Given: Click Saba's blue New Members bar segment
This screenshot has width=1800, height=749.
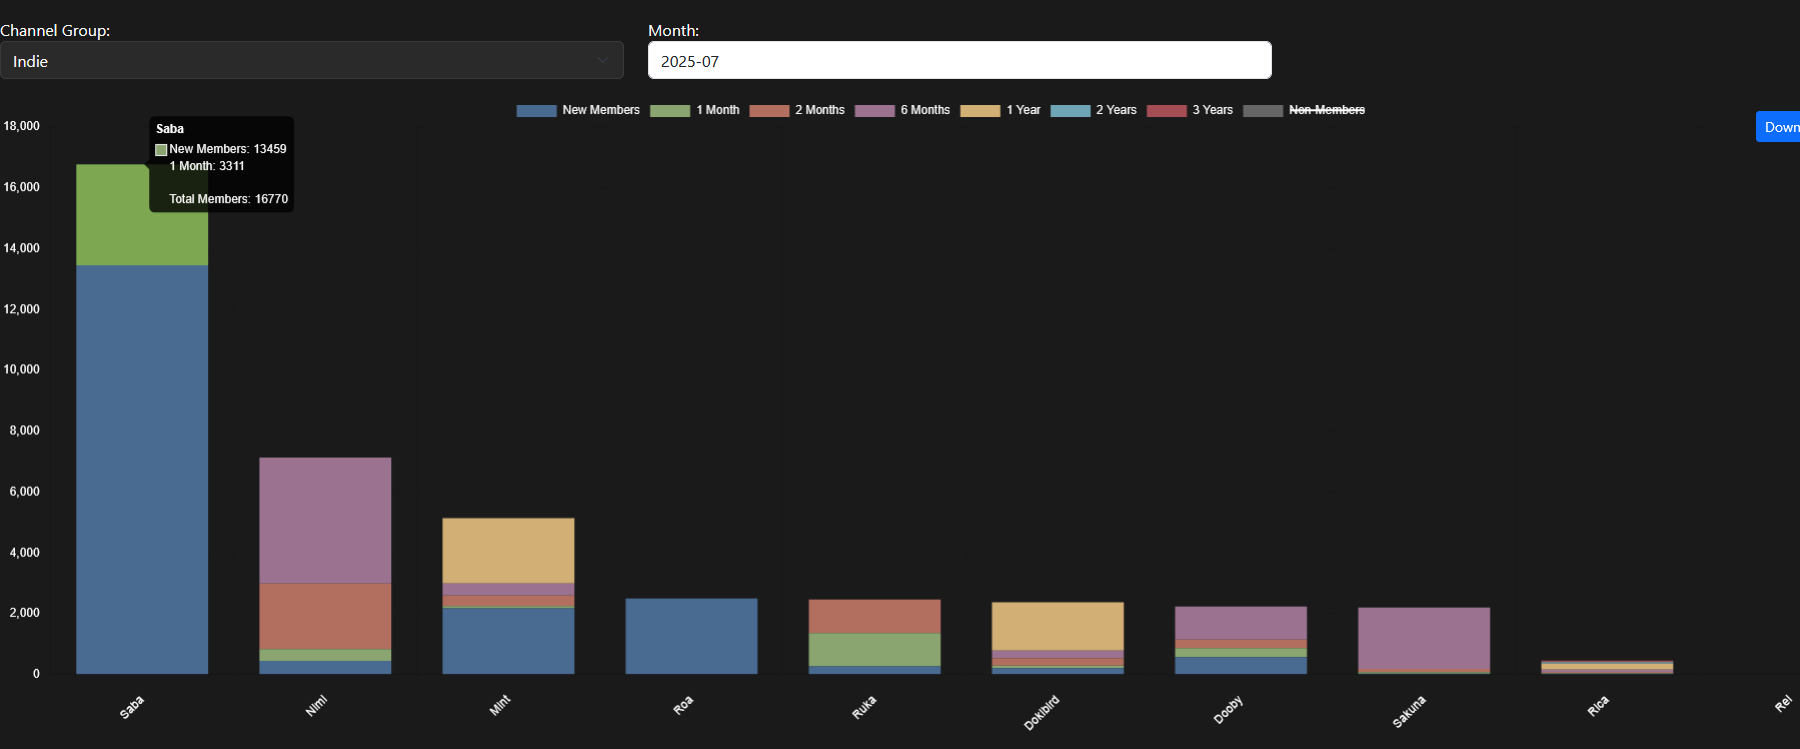Looking at the screenshot, I should tap(142, 469).
